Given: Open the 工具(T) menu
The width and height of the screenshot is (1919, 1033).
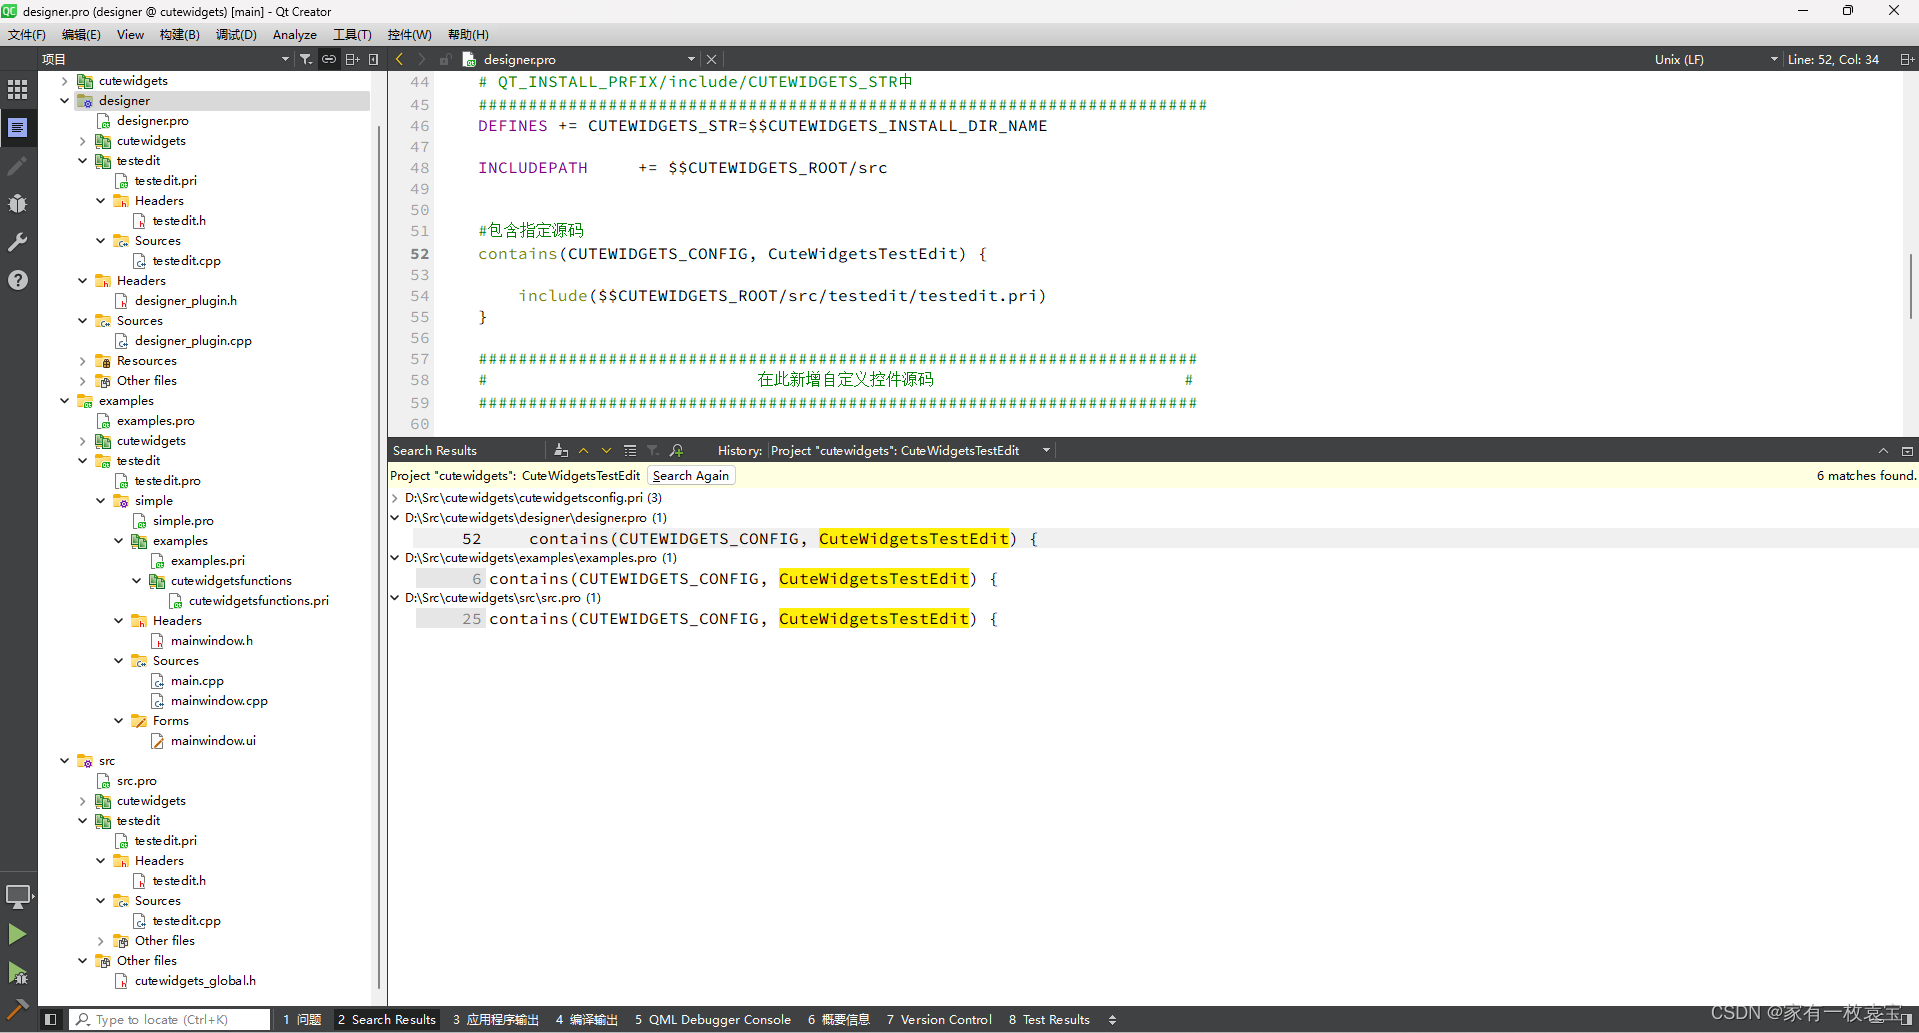Looking at the screenshot, I should tap(352, 34).
